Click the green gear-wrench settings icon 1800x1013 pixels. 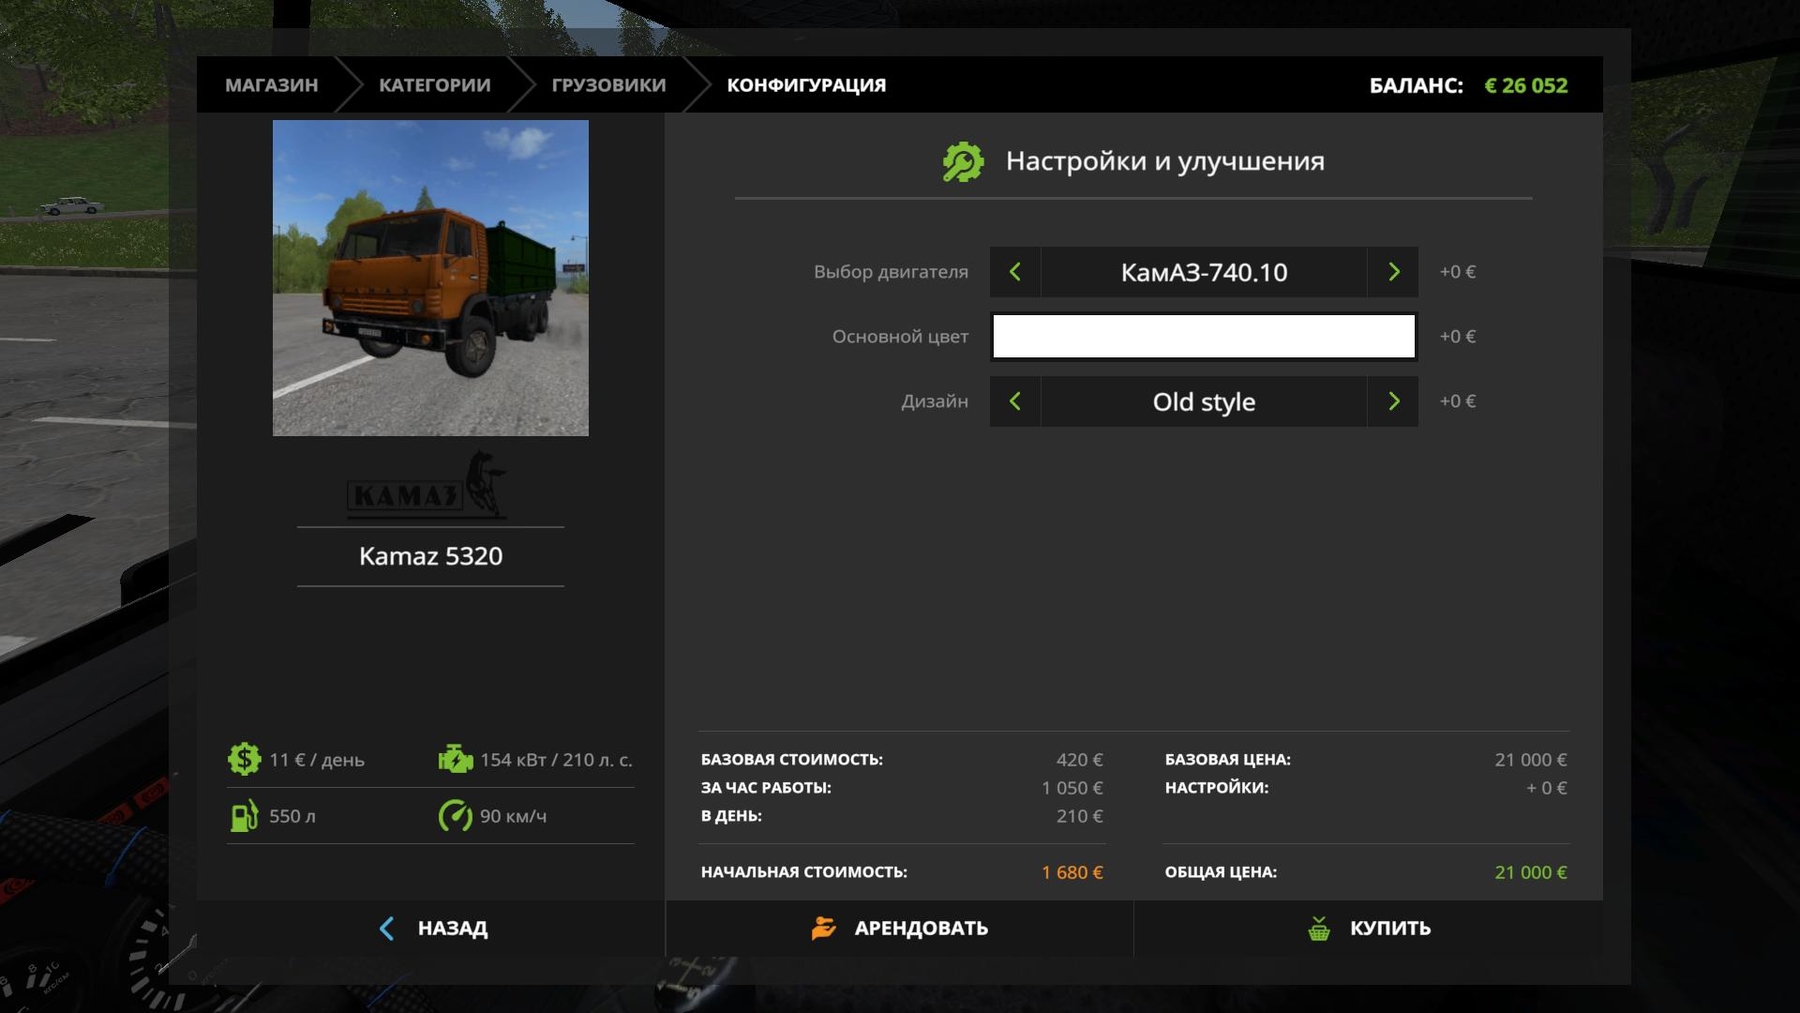[962, 162]
